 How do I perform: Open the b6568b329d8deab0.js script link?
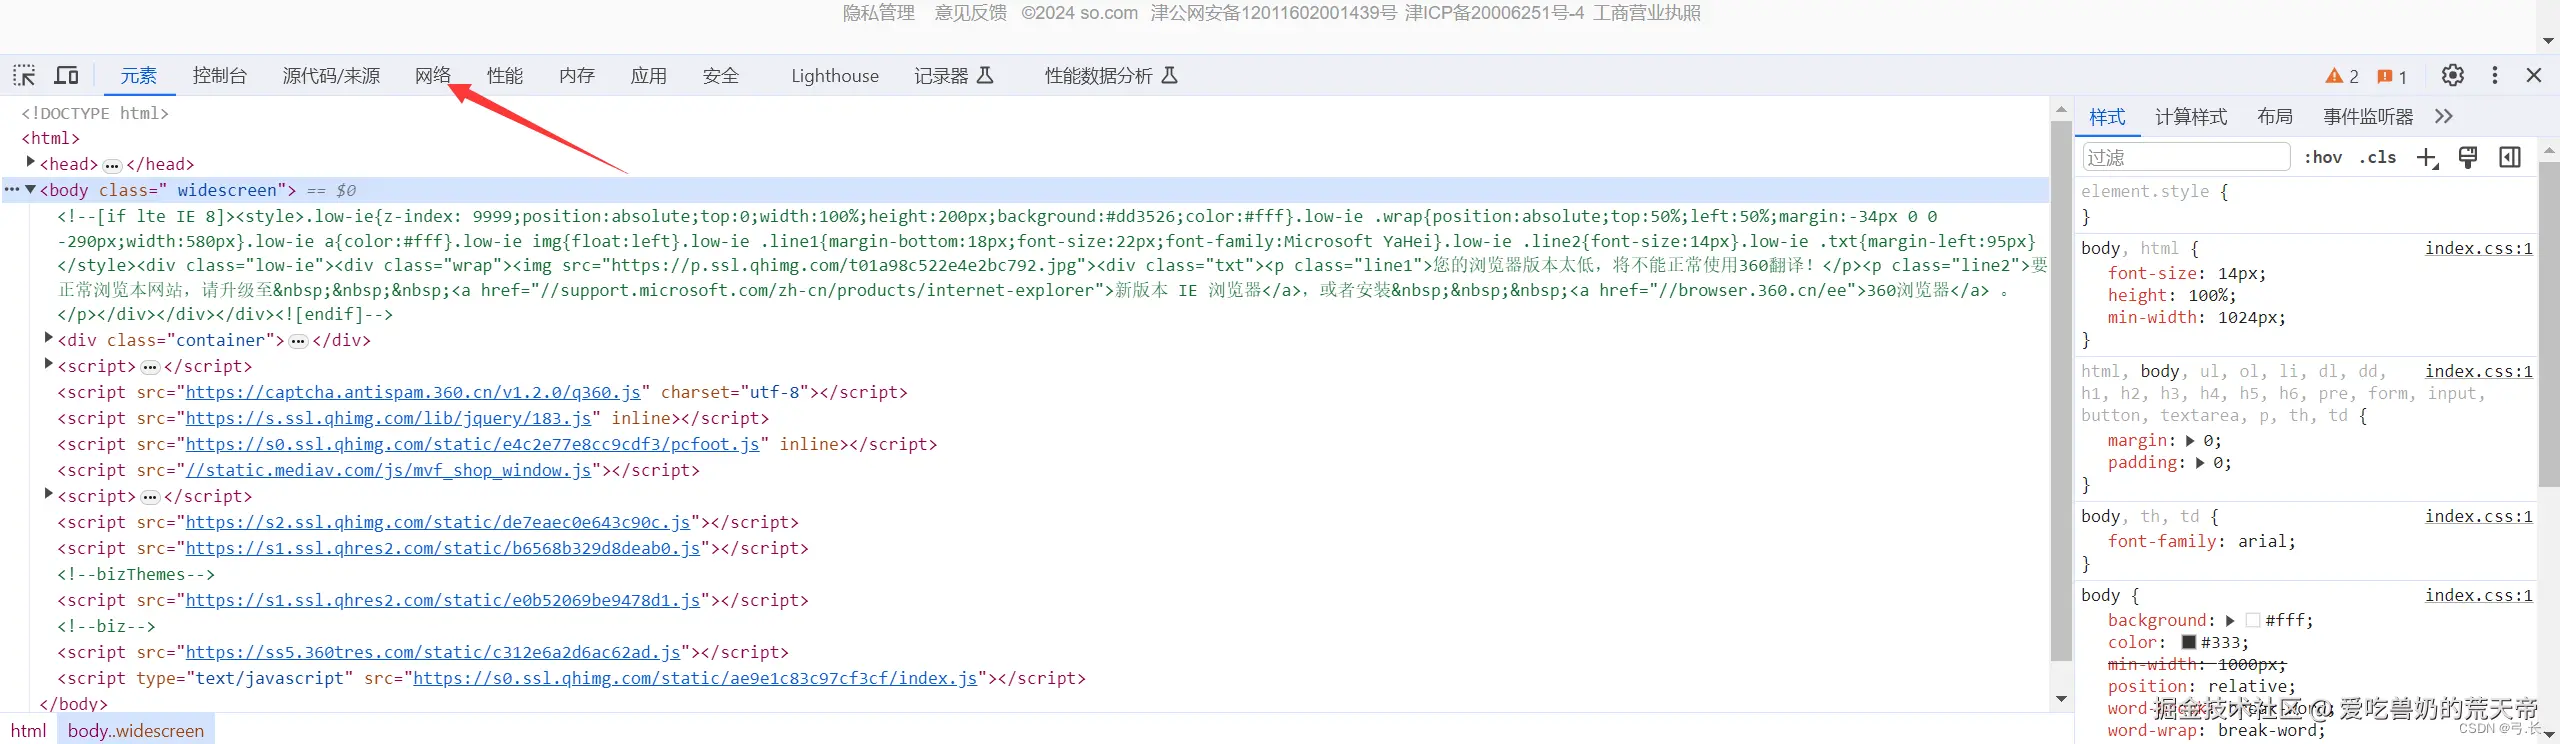click(443, 548)
